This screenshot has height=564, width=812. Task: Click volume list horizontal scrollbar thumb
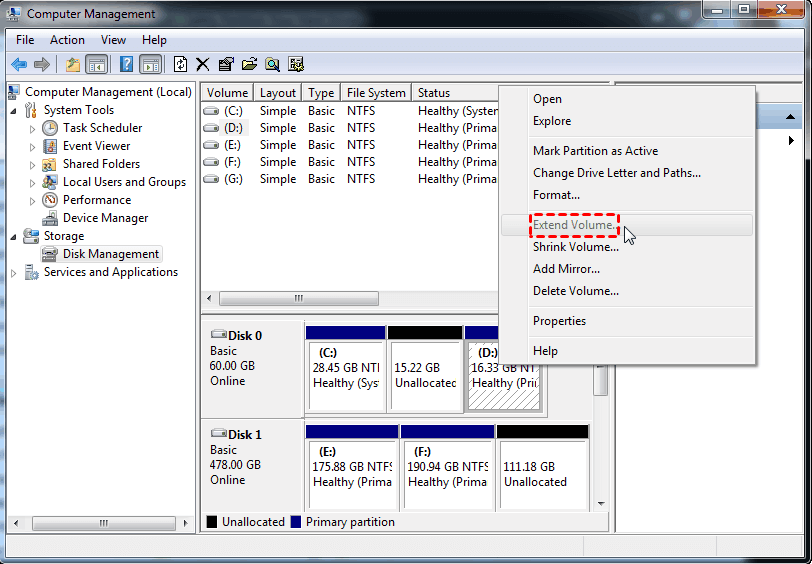pos(299,298)
